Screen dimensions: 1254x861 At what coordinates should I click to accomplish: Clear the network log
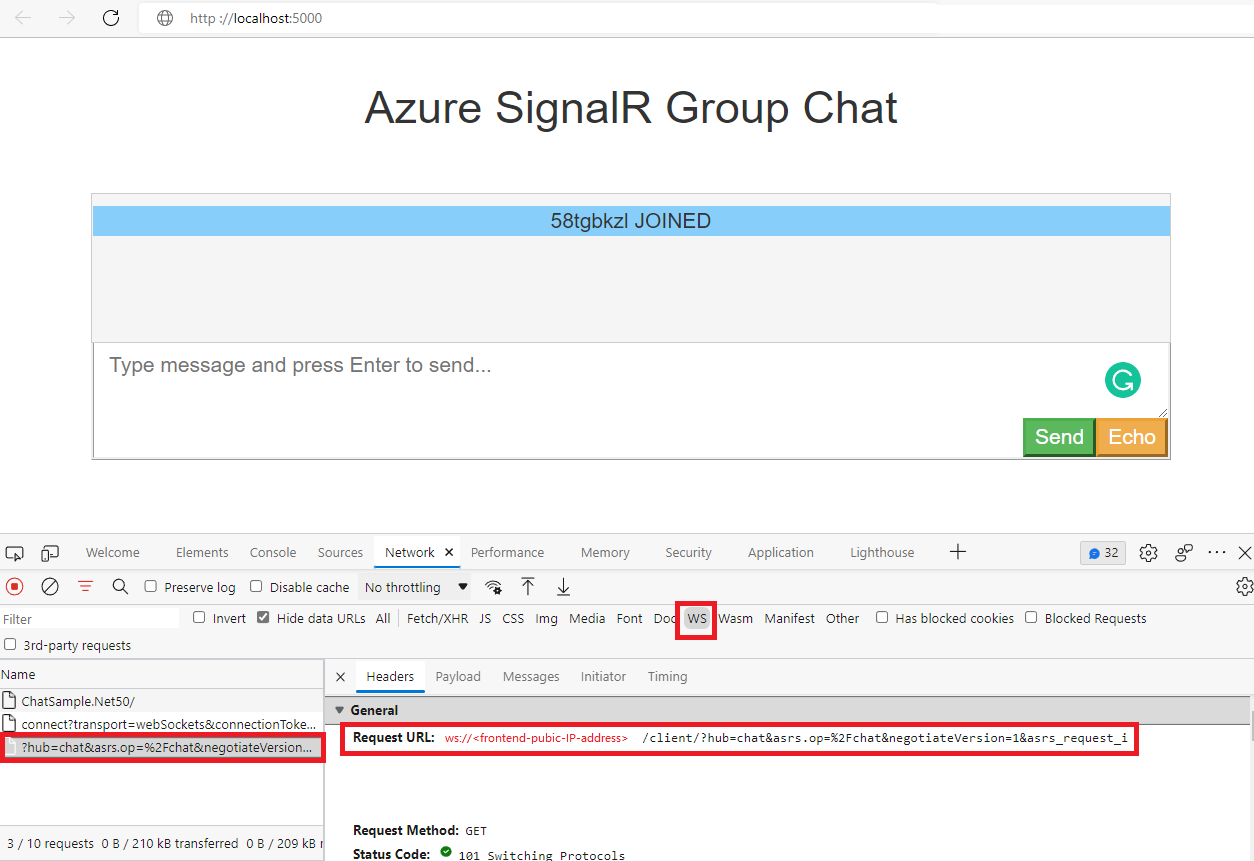click(50, 586)
